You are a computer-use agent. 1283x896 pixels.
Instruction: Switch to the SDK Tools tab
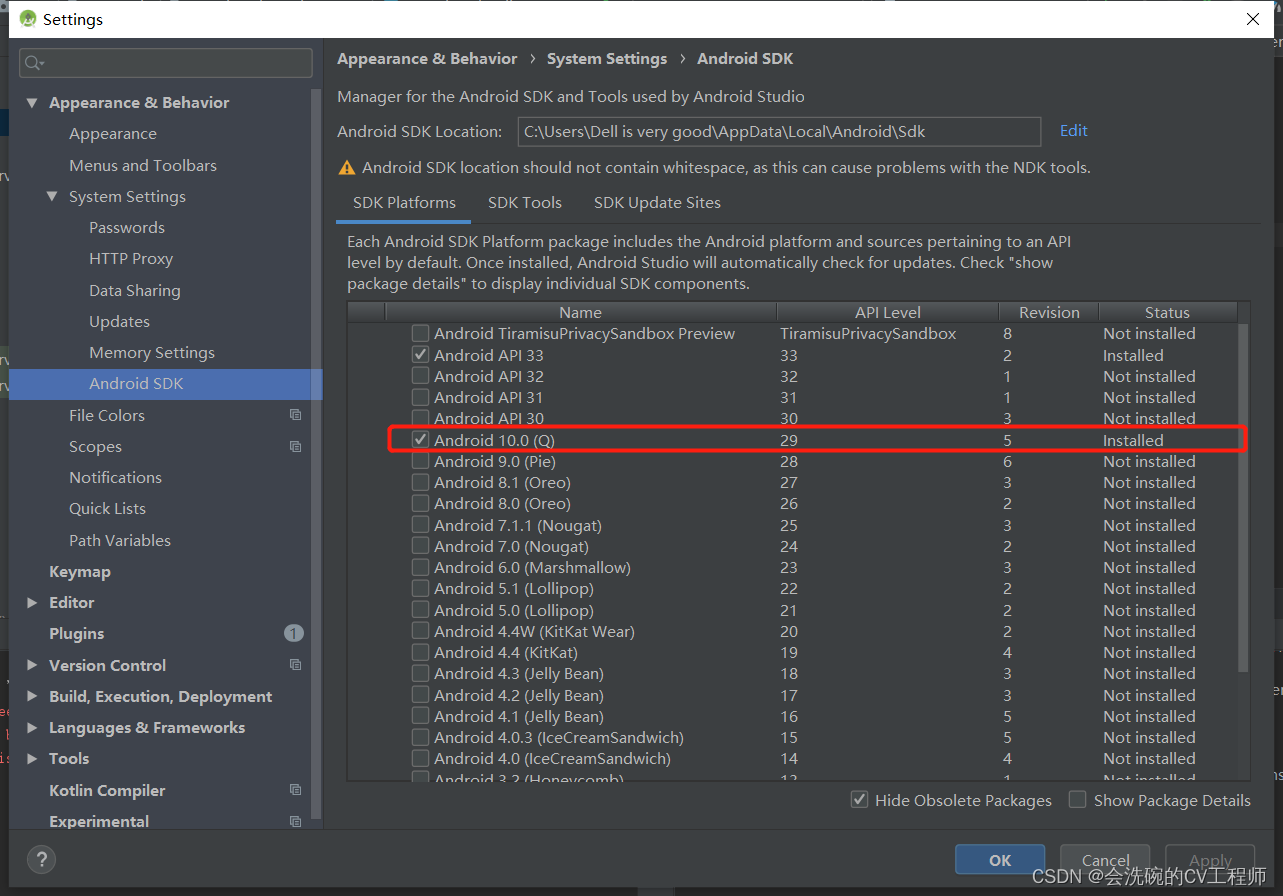(525, 203)
